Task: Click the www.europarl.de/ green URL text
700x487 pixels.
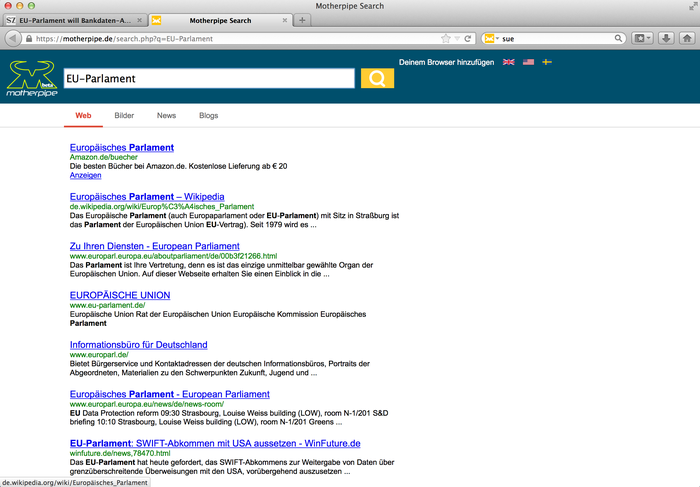Action: (99, 355)
